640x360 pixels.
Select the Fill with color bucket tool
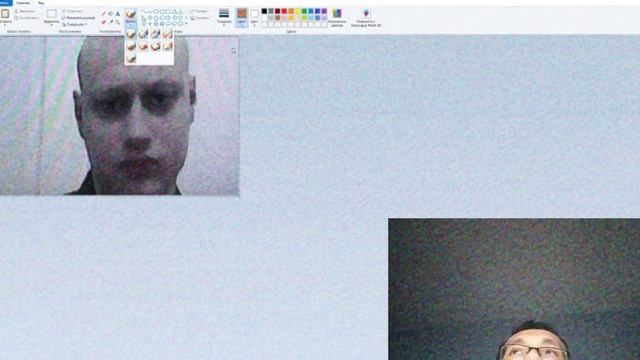click(110, 13)
